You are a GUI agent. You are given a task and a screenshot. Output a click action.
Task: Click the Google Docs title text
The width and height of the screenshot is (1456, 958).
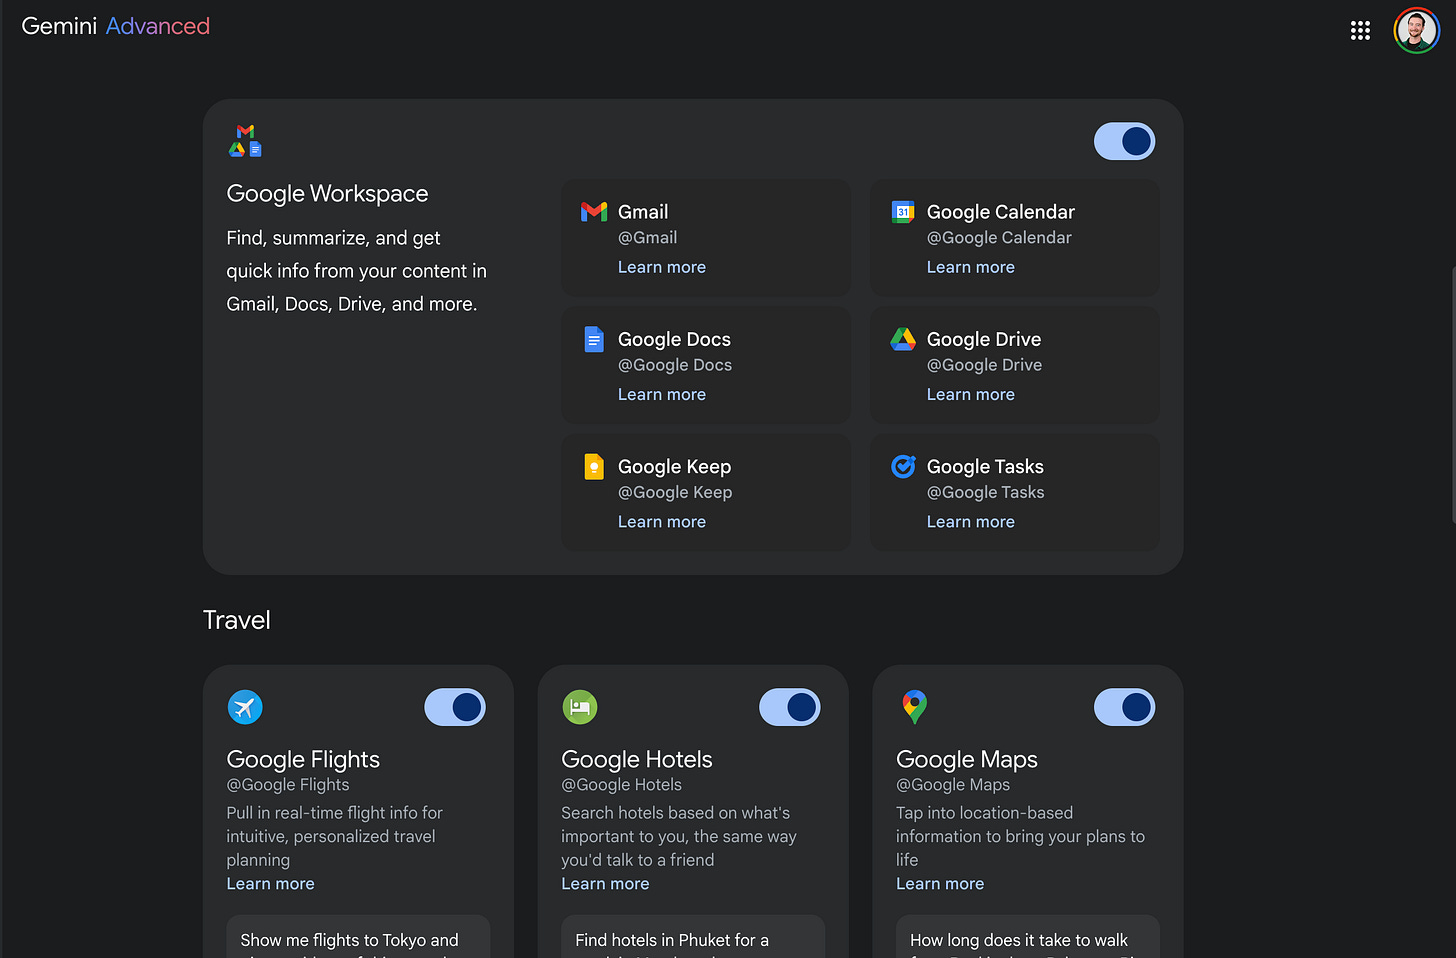click(674, 339)
